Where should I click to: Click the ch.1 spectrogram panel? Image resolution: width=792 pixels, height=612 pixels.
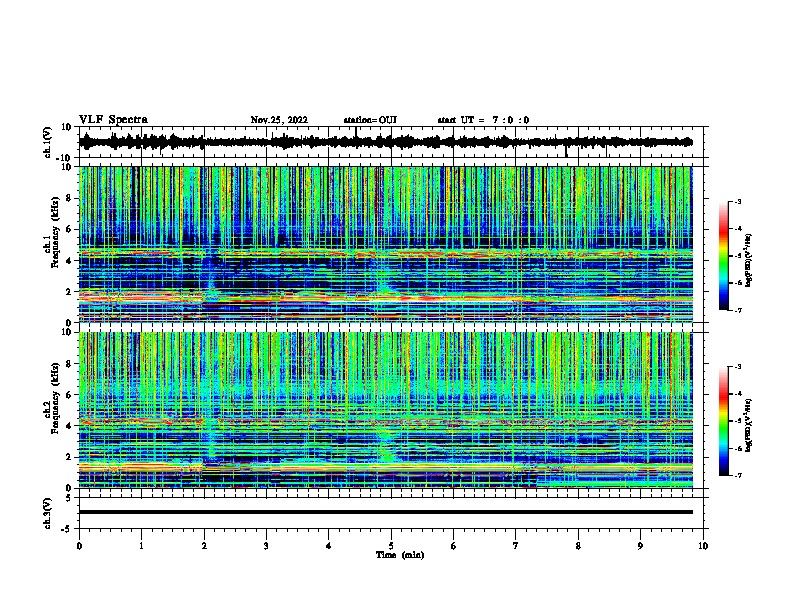pyautogui.click(x=386, y=244)
